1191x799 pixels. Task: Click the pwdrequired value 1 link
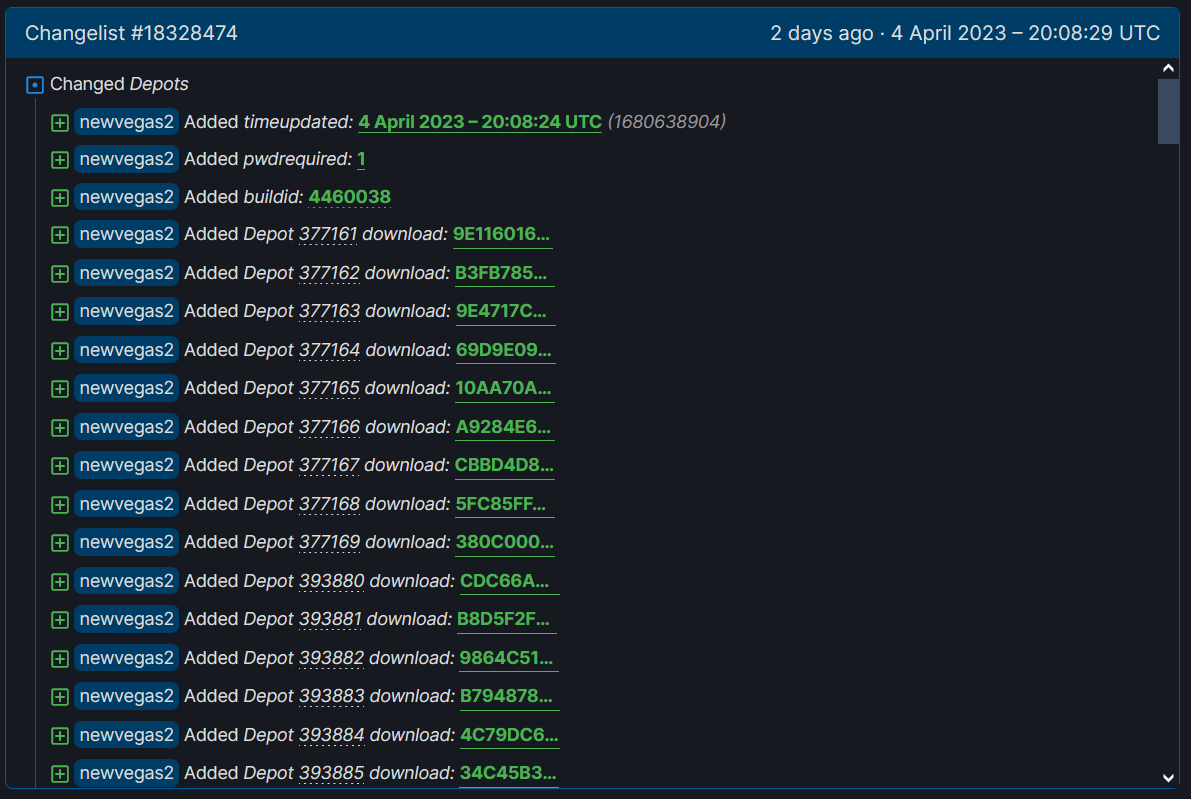tap(361, 159)
